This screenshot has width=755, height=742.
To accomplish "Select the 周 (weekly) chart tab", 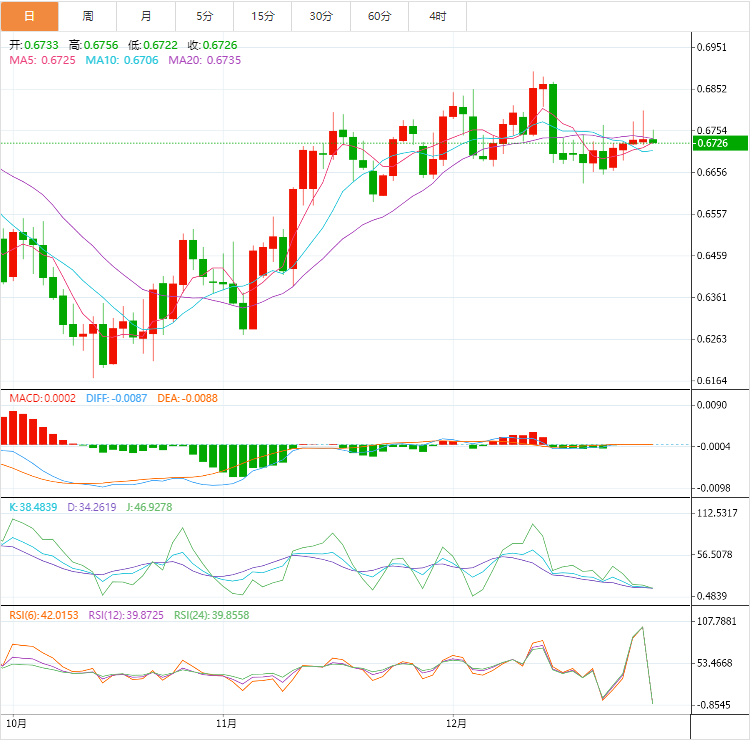I will click(x=88, y=16).
